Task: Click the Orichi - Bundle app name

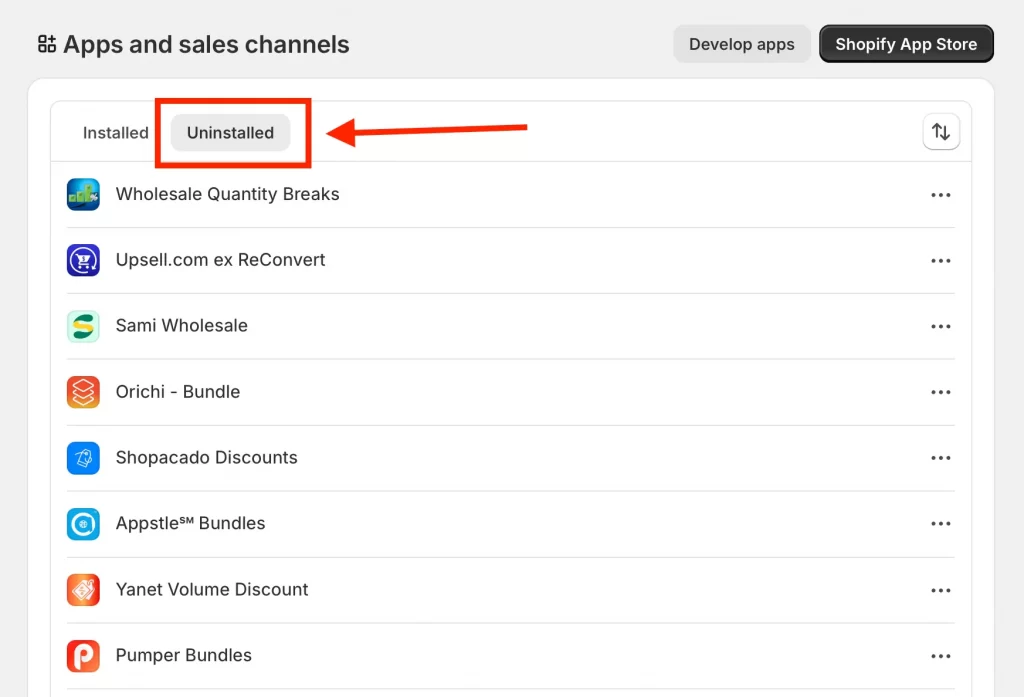Action: (177, 392)
